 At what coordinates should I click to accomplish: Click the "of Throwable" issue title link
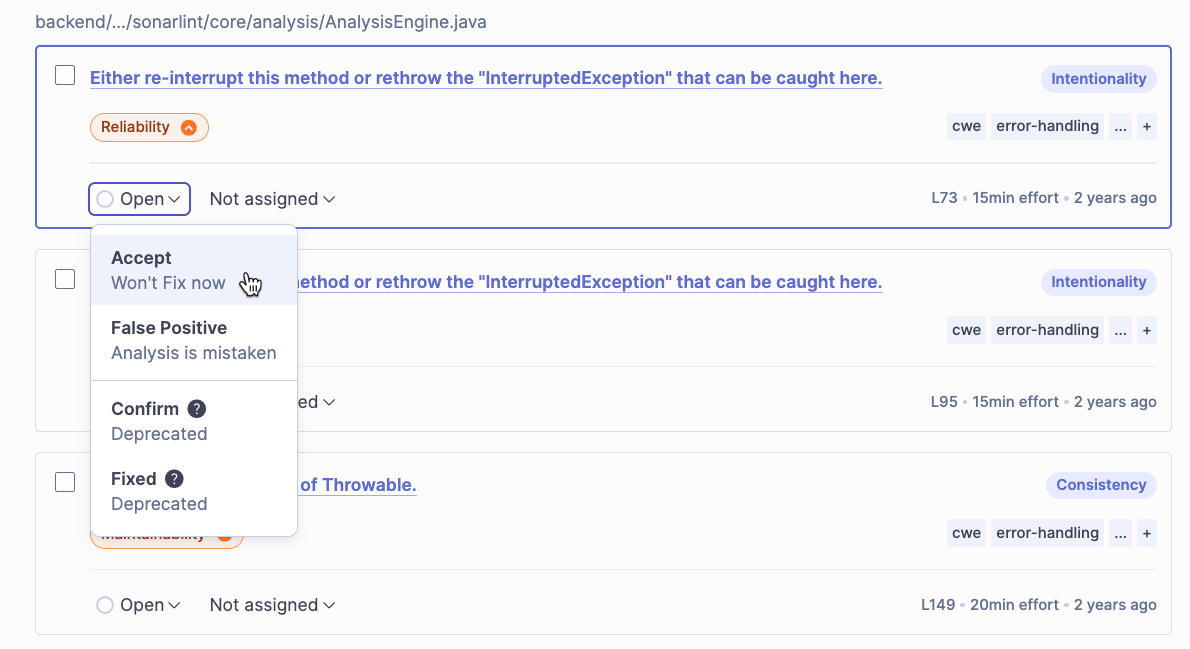pos(360,484)
